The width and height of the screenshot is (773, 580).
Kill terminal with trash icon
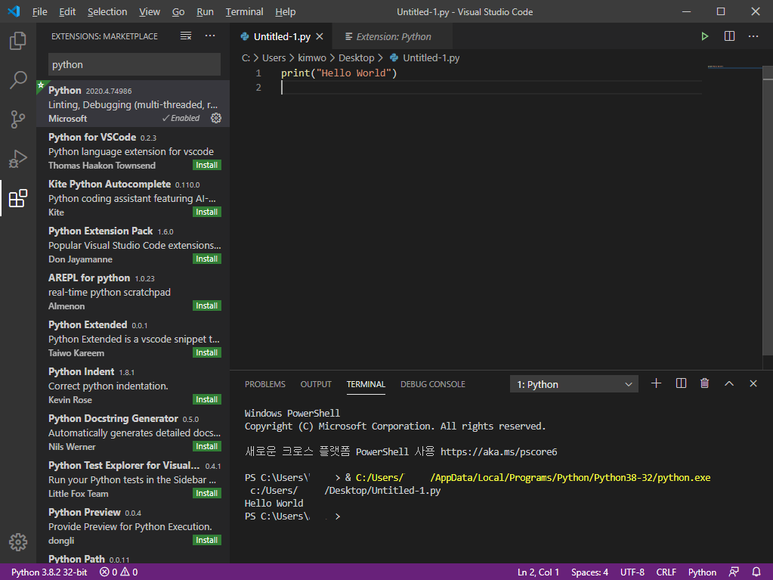pyautogui.click(x=704, y=383)
